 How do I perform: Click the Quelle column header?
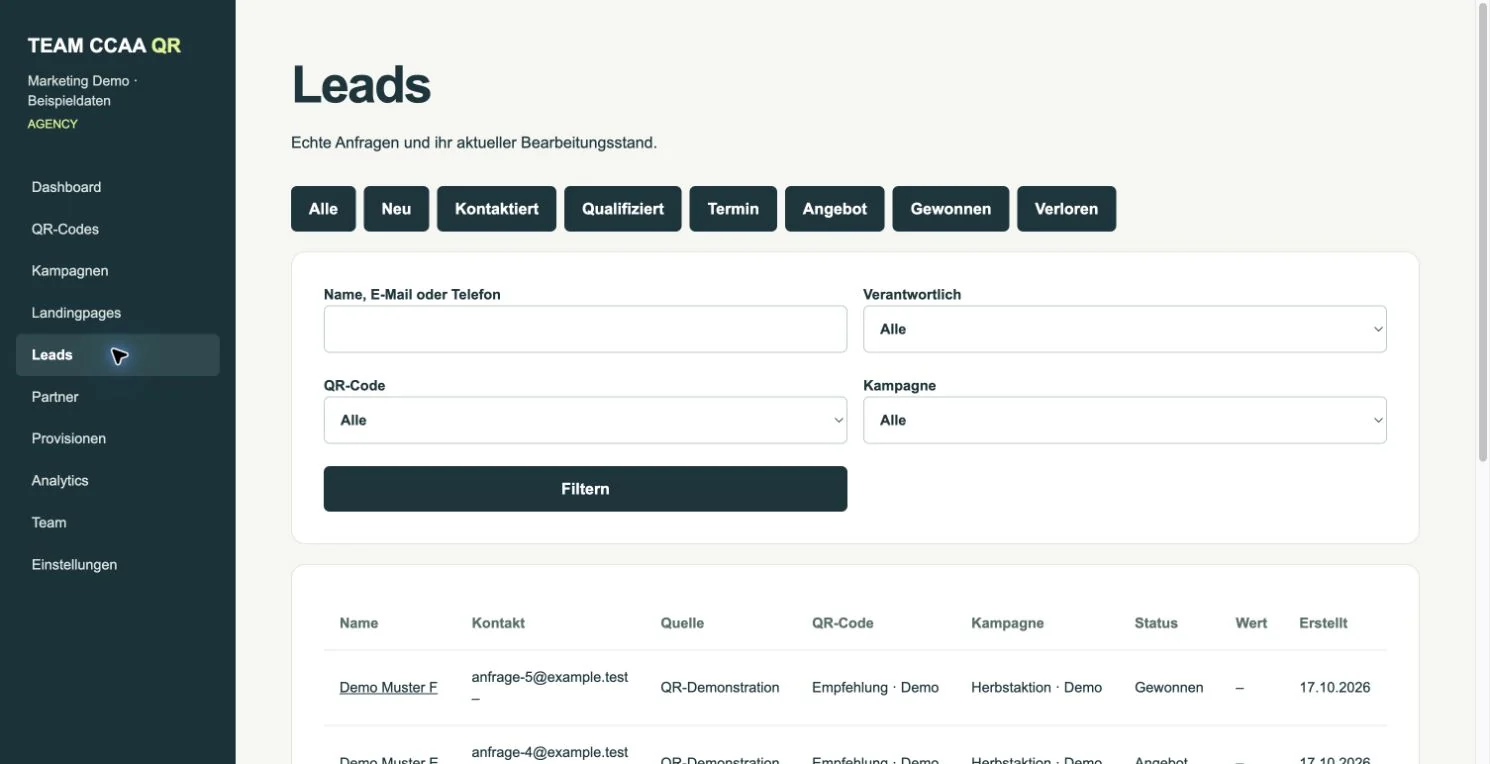click(x=682, y=623)
